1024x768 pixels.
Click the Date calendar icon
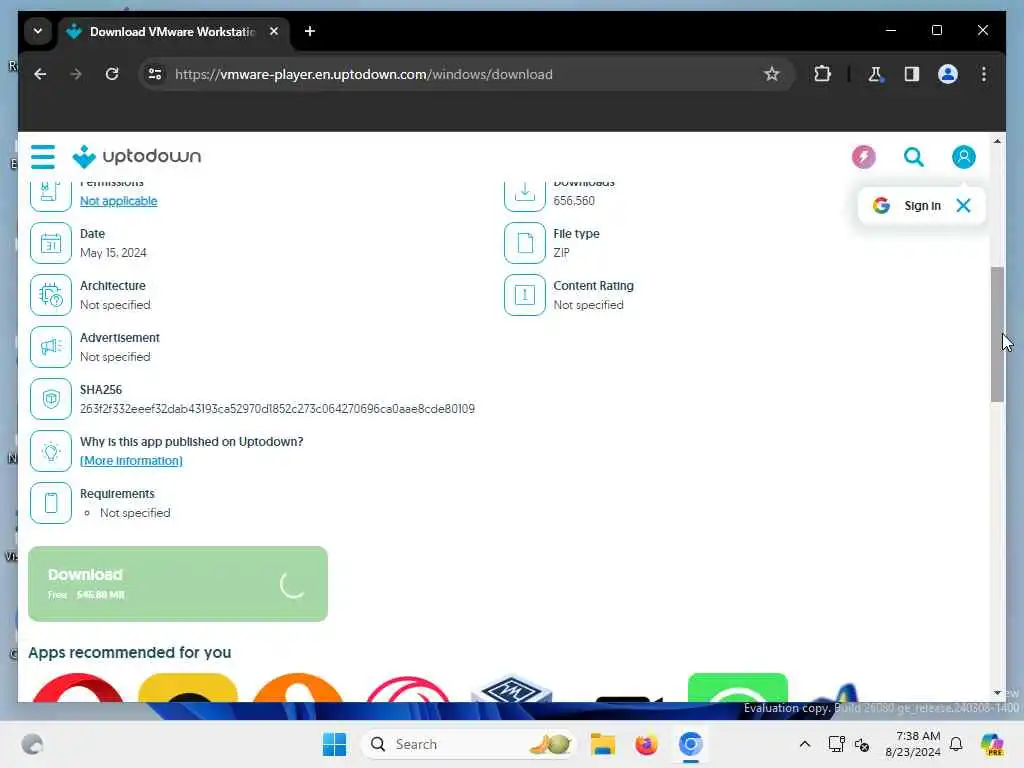[51, 243]
